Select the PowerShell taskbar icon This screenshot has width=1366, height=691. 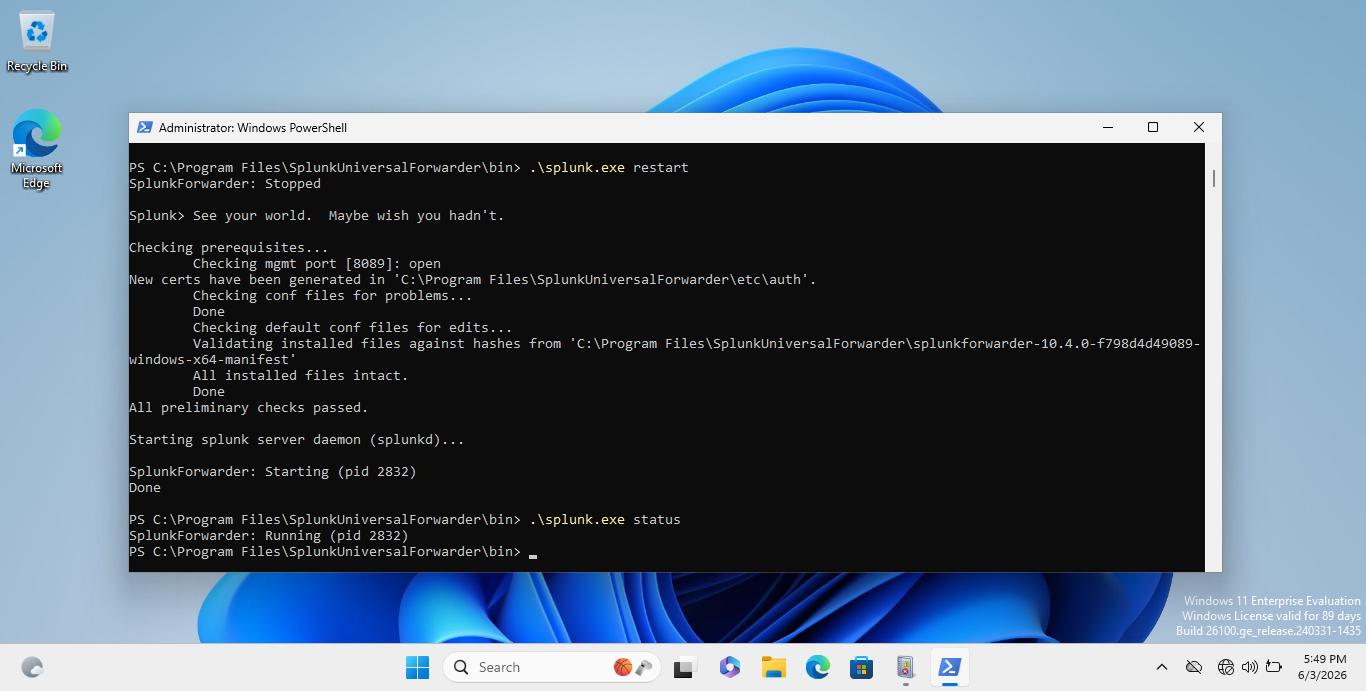point(949,667)
